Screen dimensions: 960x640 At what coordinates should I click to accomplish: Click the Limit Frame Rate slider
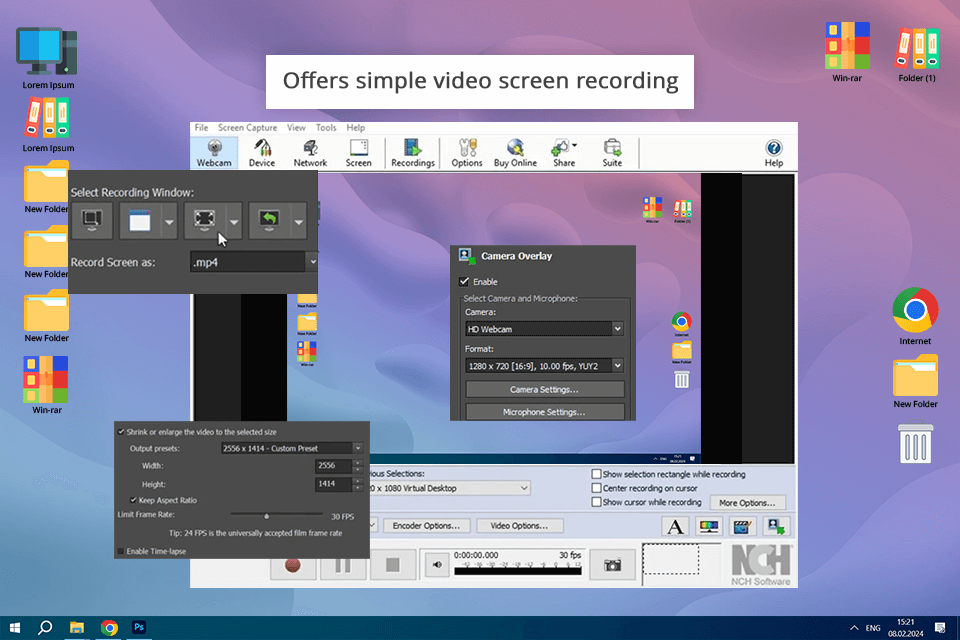(267, 516)
